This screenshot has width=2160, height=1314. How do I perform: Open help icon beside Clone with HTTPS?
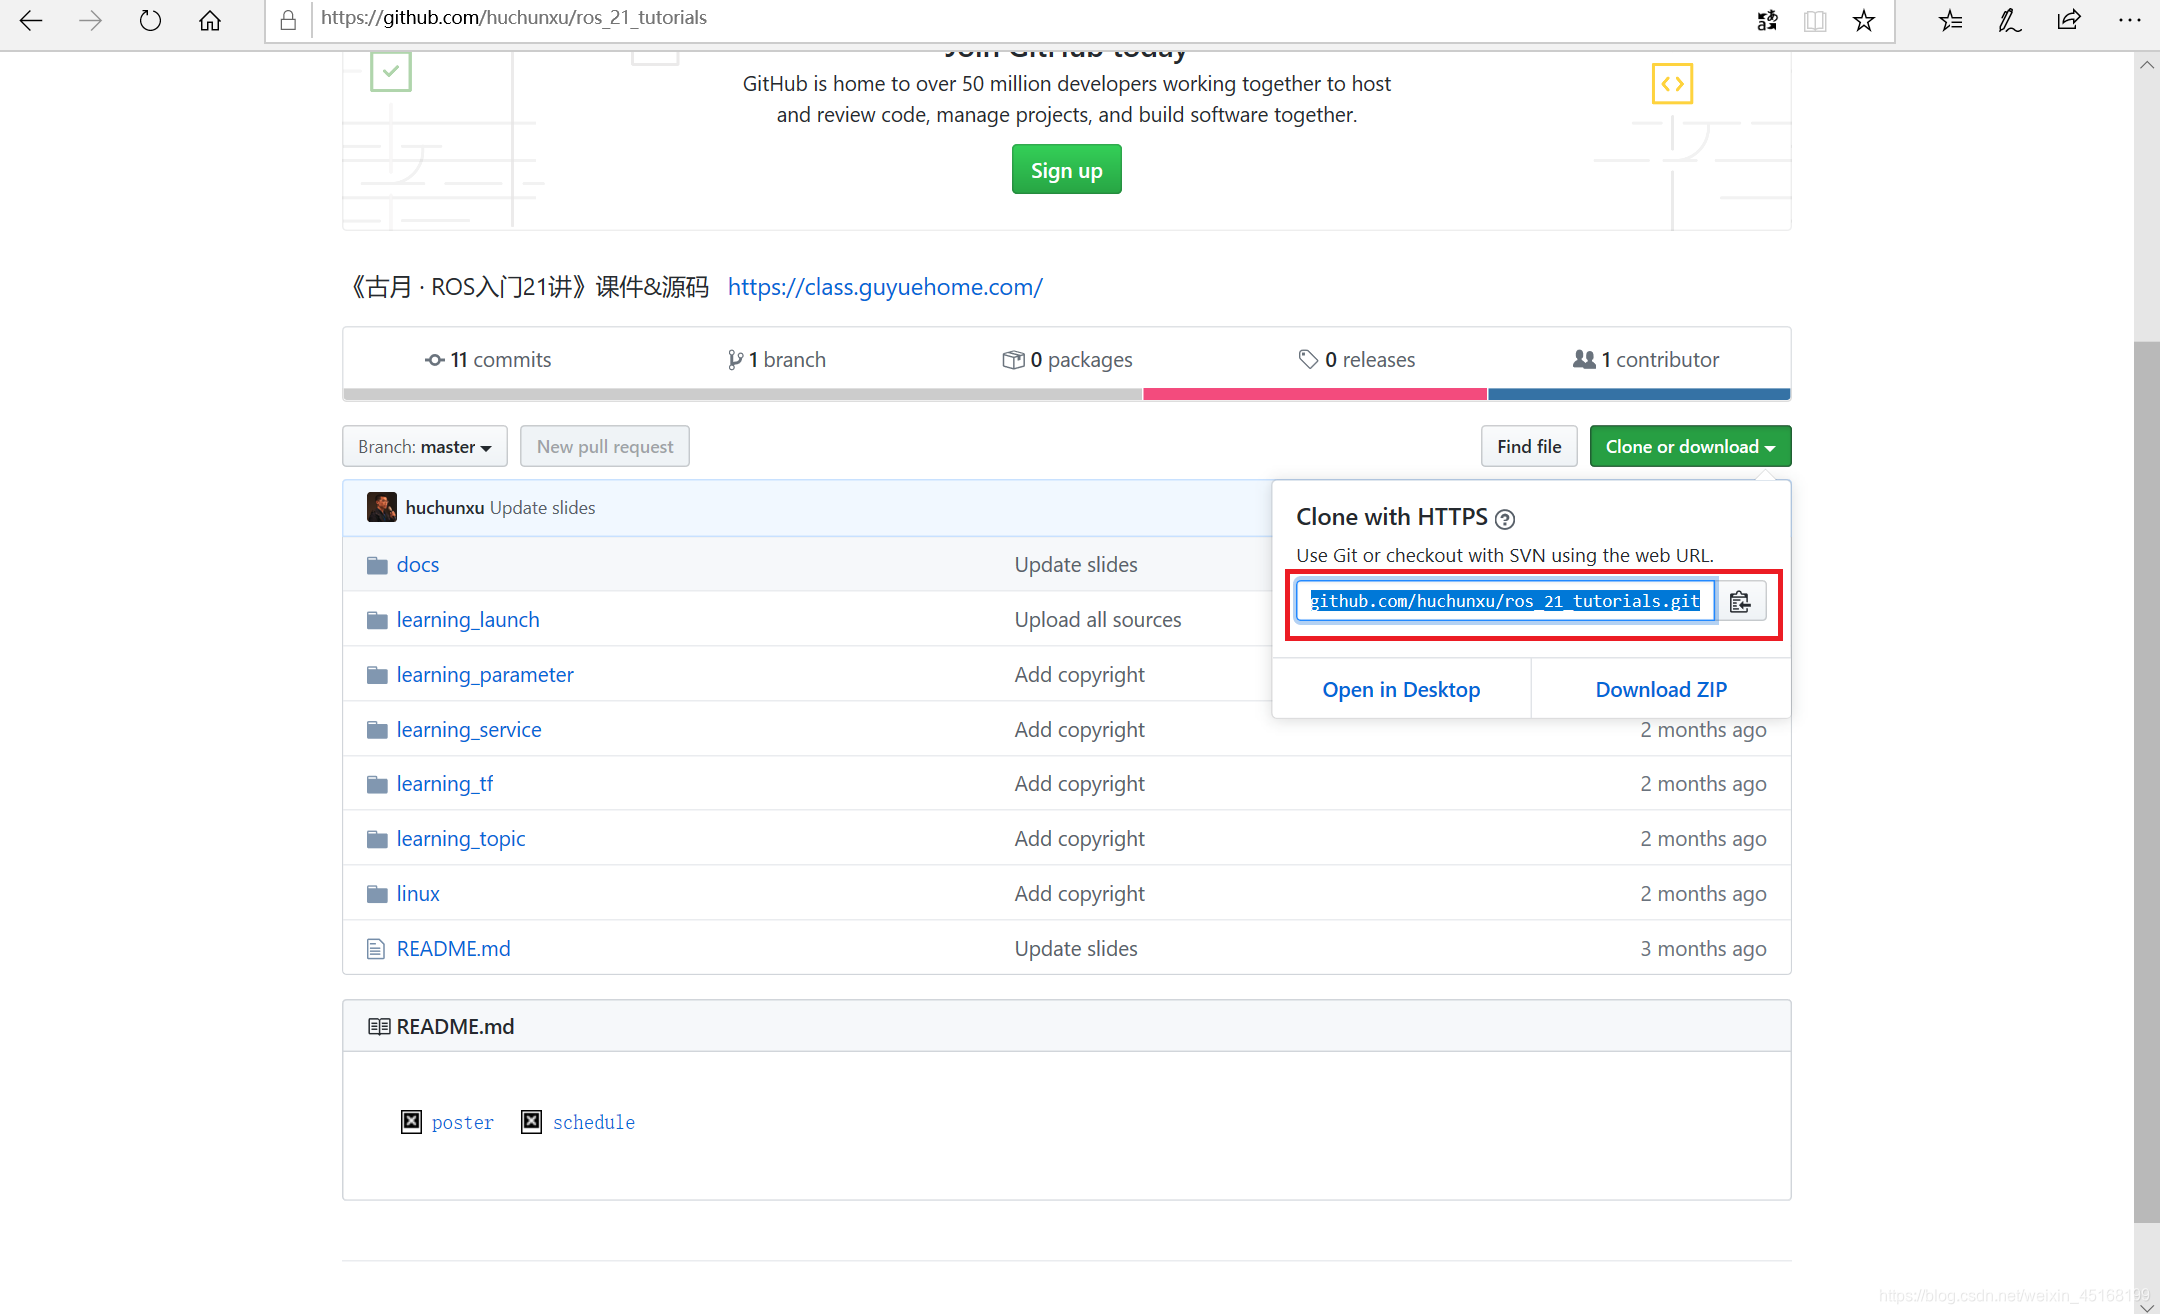point(1505,519)
